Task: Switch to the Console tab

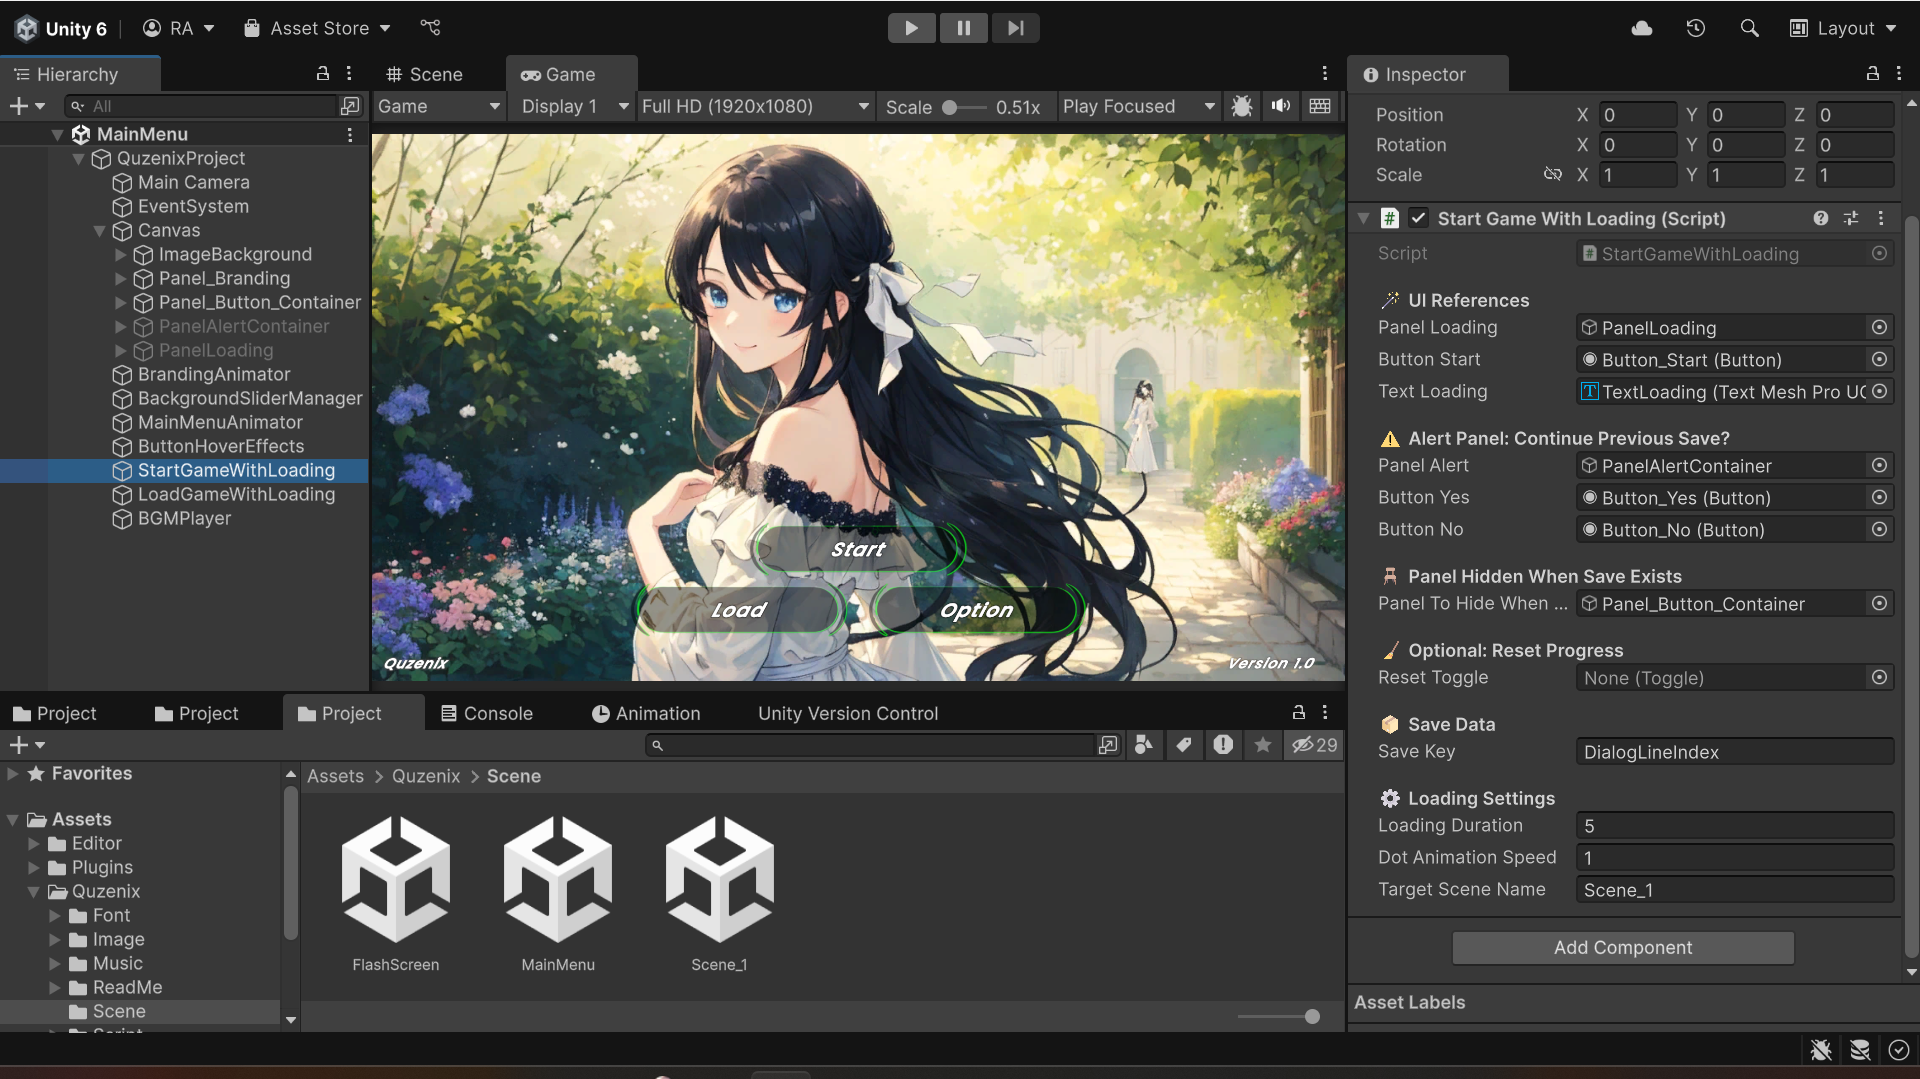Action: click(487, 713)
